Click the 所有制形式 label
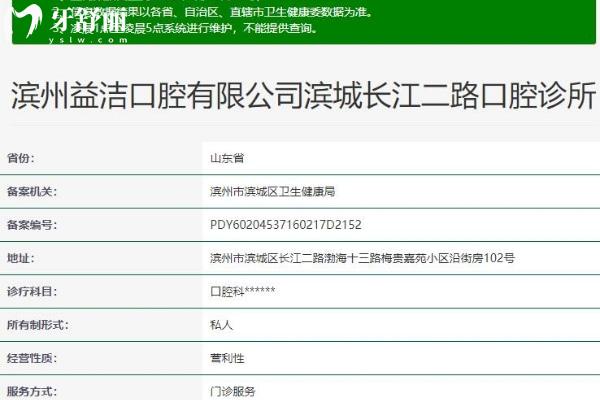The image size is (600, 400). 38,325
